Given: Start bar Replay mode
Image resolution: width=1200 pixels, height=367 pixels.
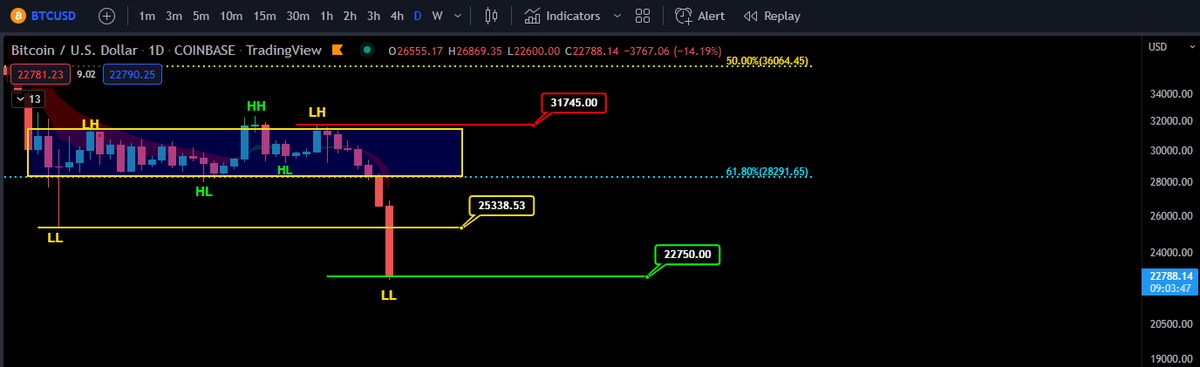Looking at the screenshot, I should tap(772, 16).
